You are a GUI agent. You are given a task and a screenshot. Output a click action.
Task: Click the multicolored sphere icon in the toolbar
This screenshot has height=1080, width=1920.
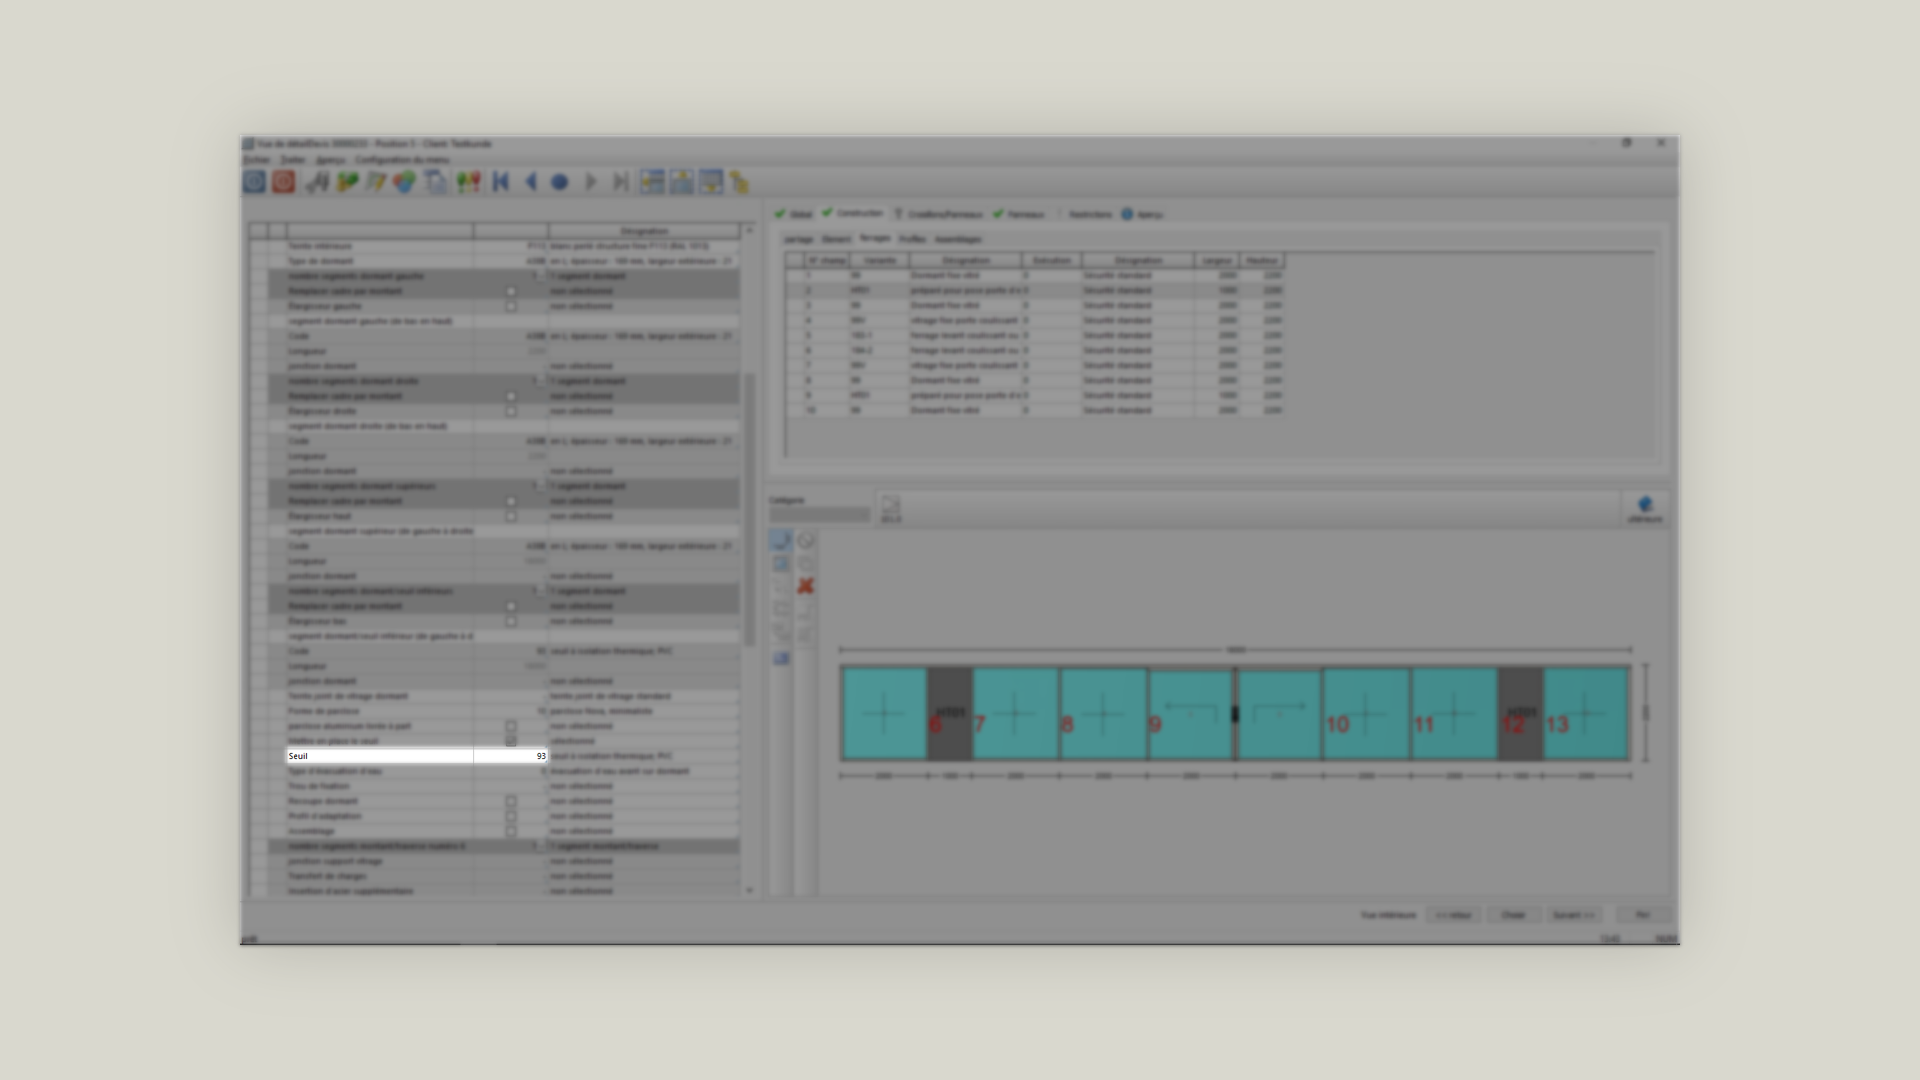coord(404,181)
